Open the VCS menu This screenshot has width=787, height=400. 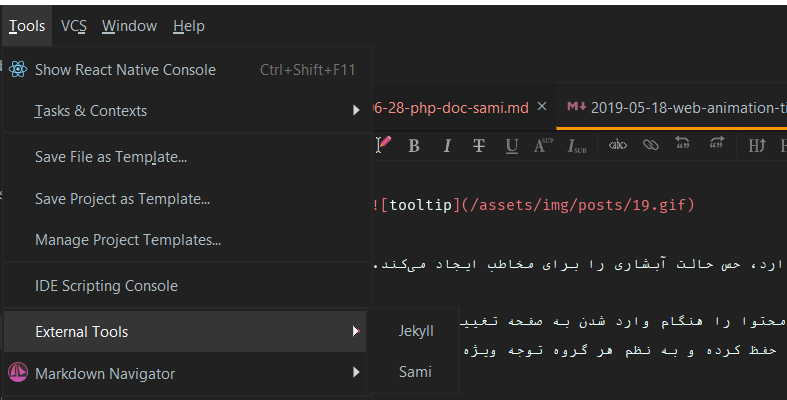(x=74, y=26)
